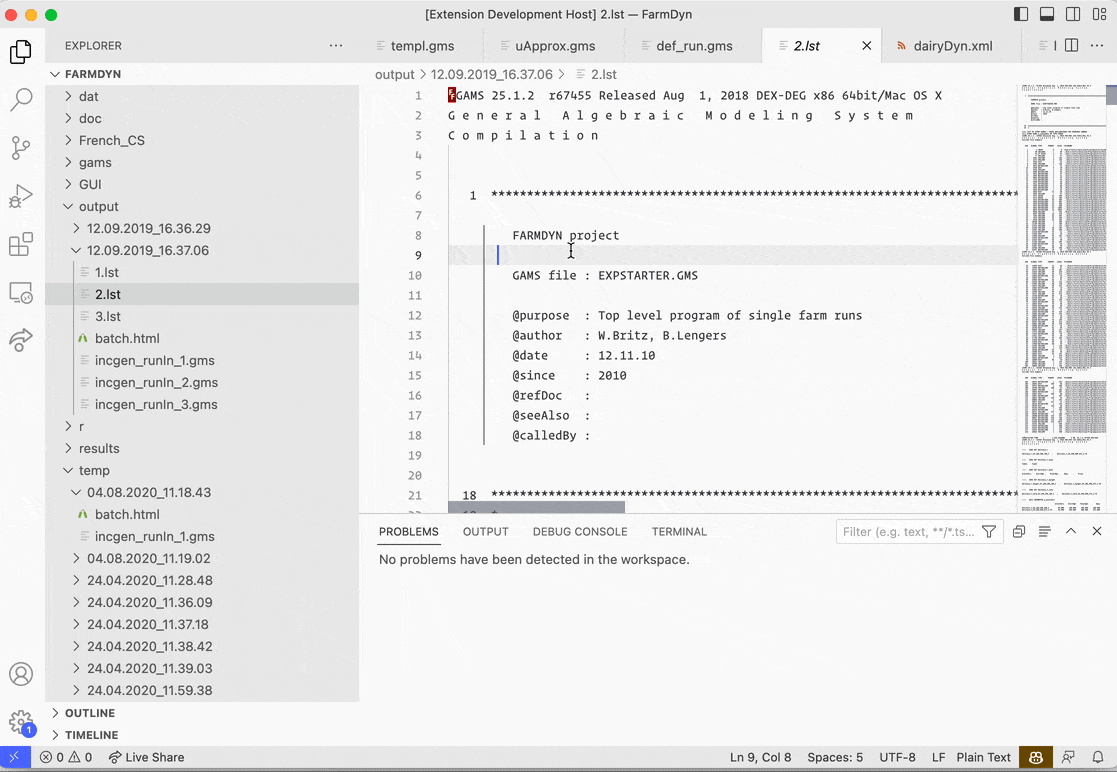Toggle the secondary side bar

pos(1073,14)
